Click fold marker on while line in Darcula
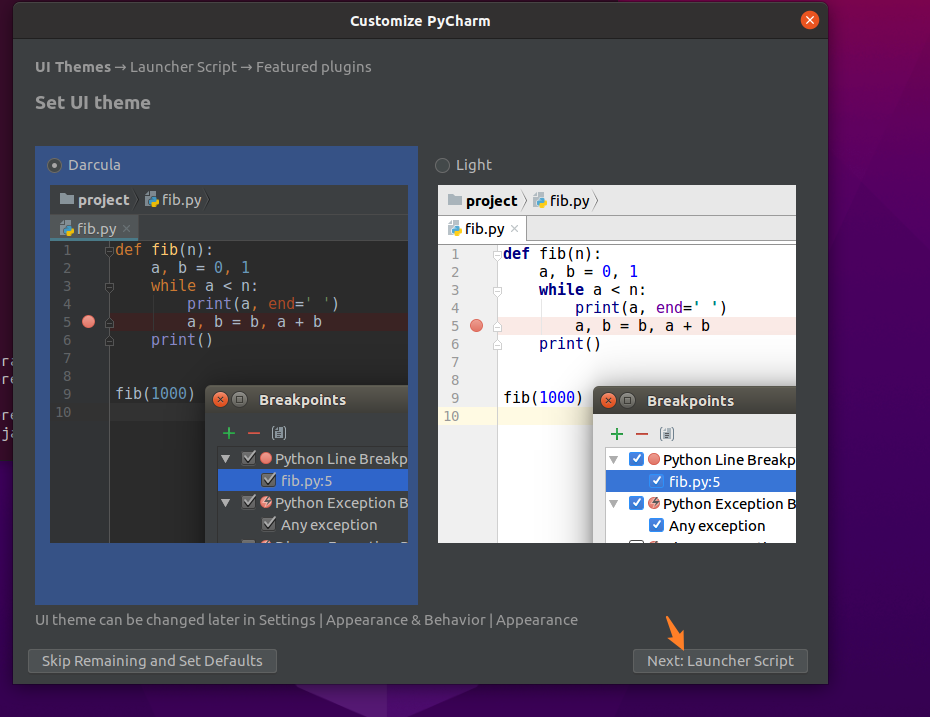The width and height of the screenshot is (930, 717). [109, 287]
